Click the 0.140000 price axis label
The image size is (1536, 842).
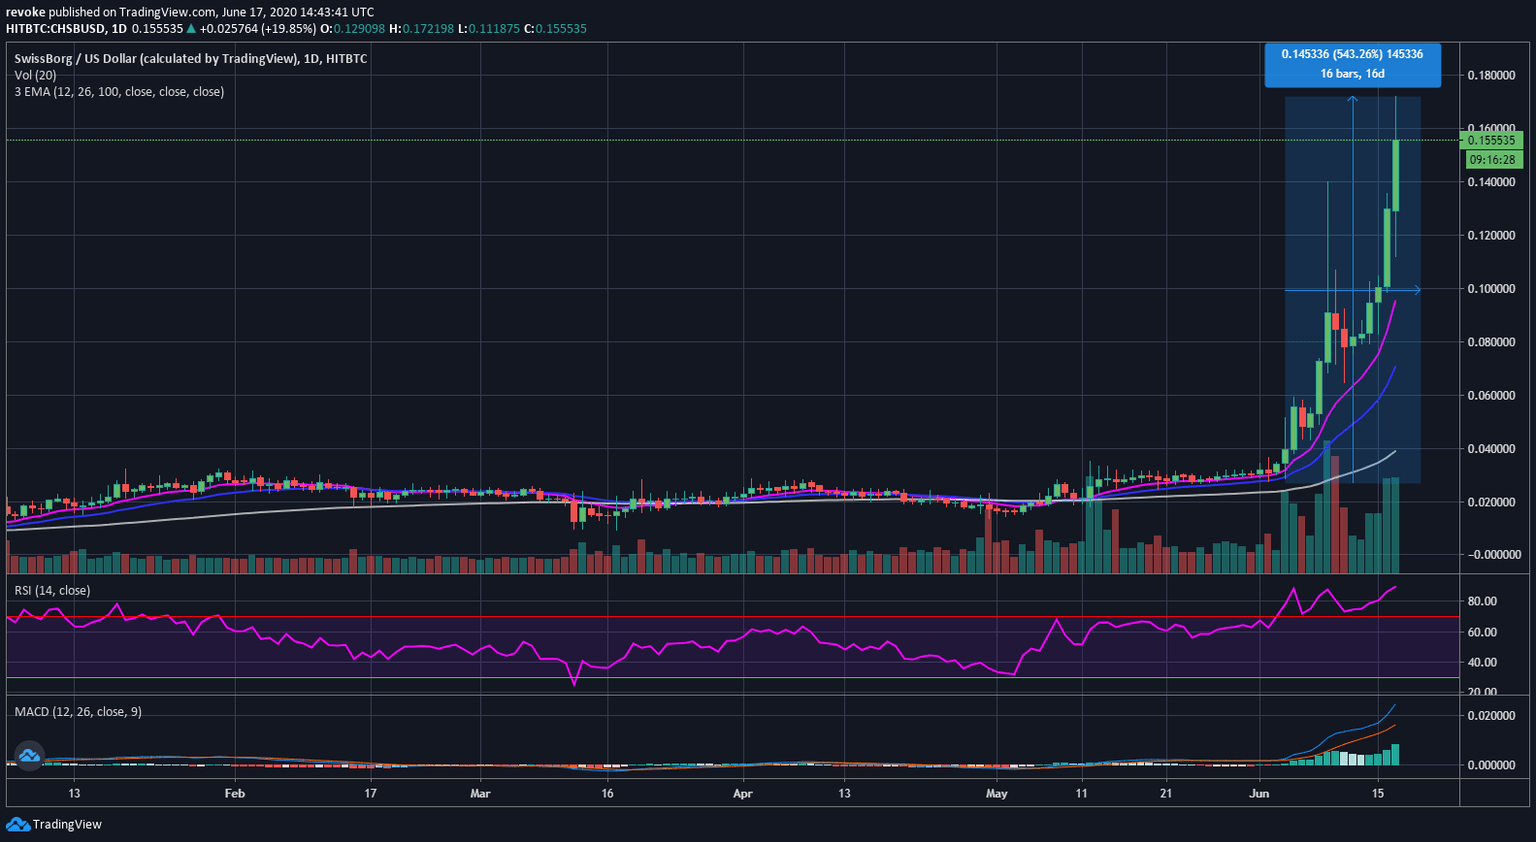pos(1491,183)
